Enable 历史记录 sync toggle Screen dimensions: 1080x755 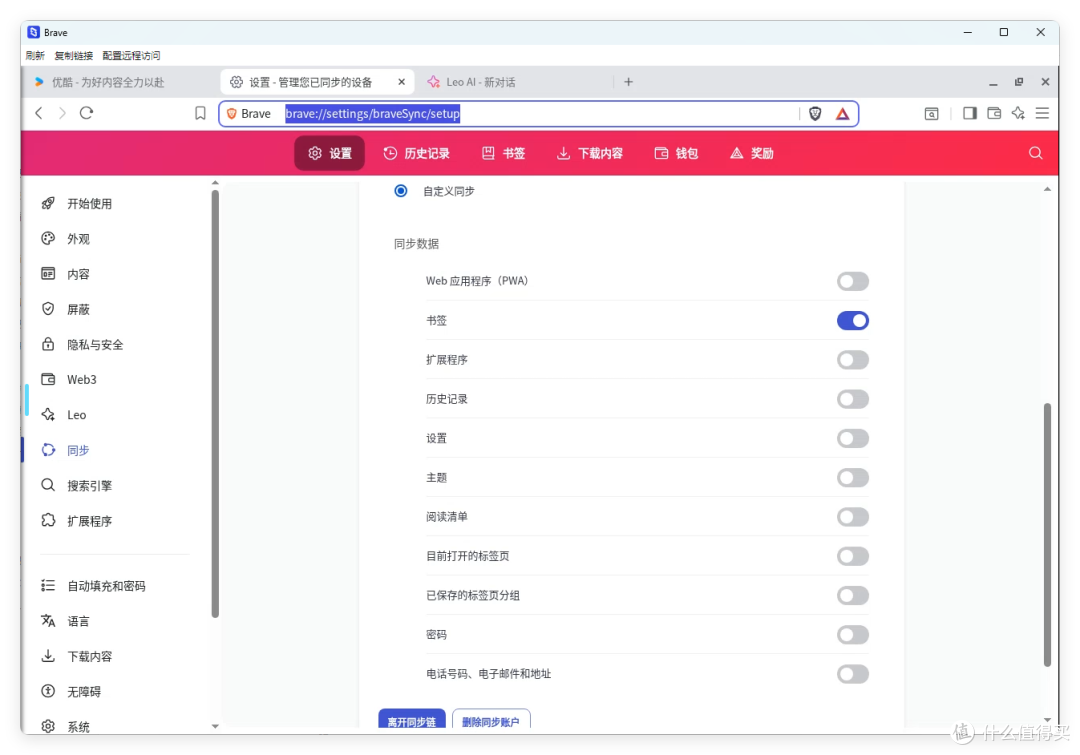tap(853, 399)
